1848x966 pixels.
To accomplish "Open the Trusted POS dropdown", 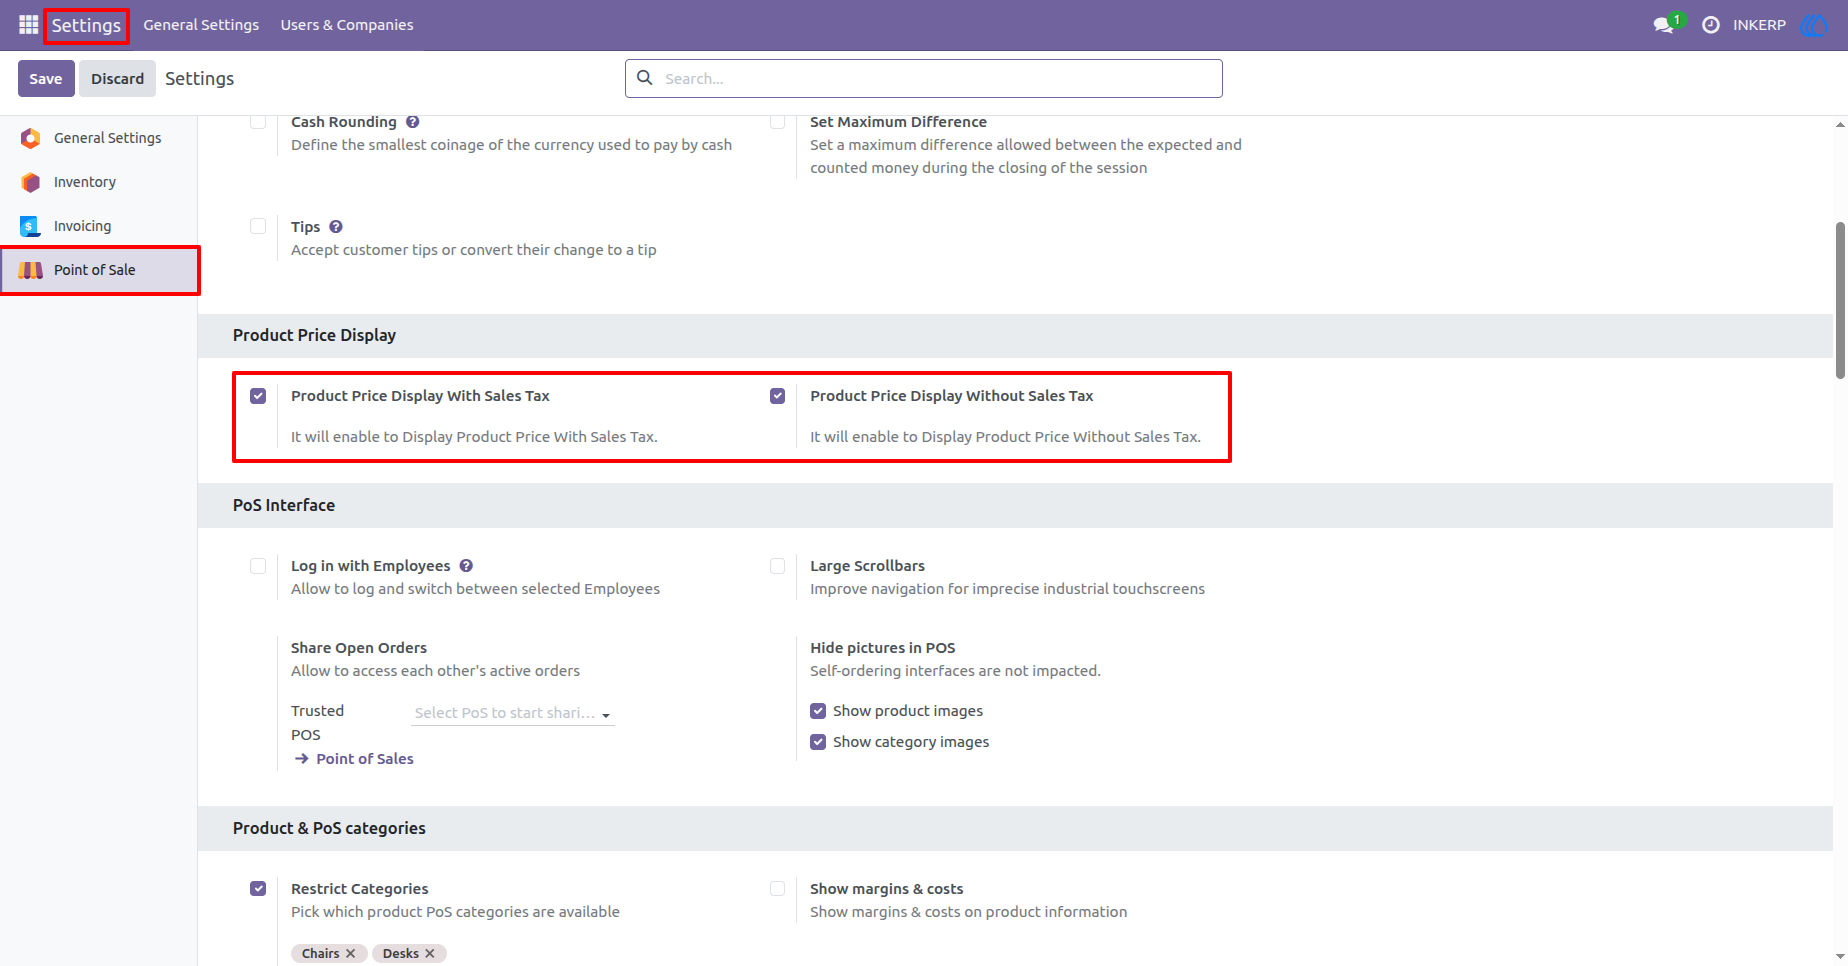I will 513,713.
